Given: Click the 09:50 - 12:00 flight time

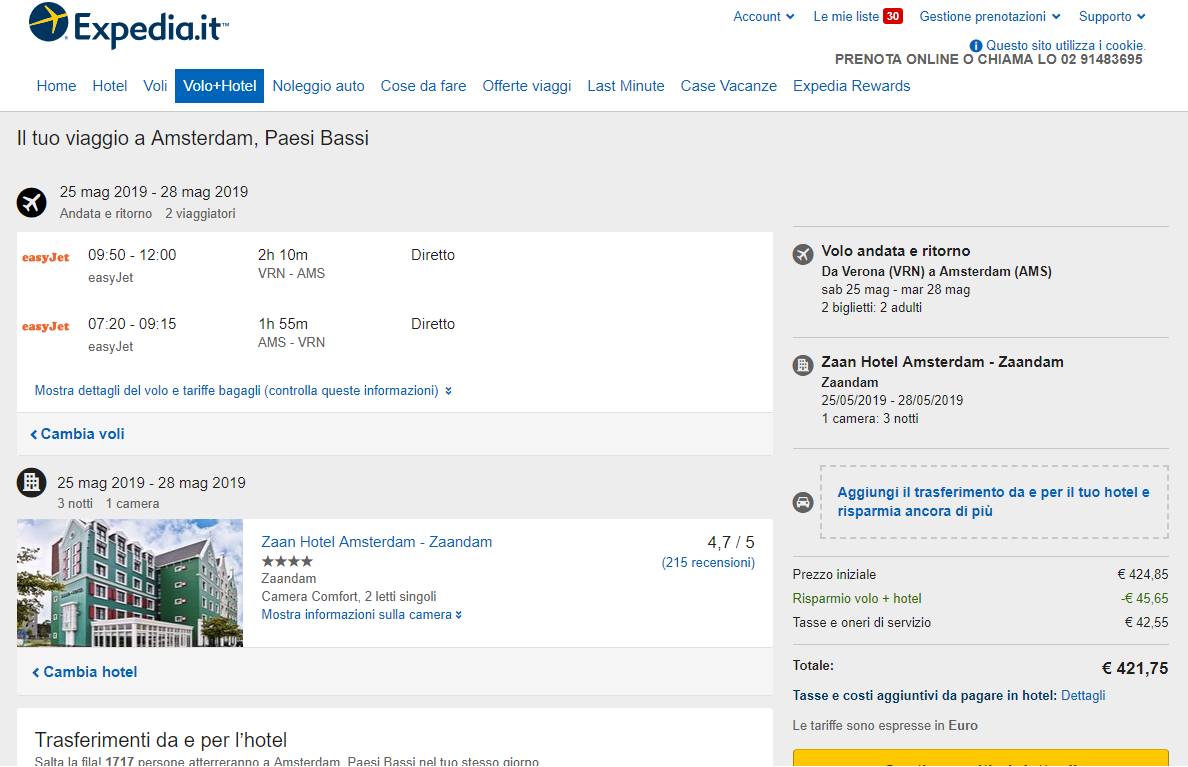Looking at the screenshot, I should pyautogui.click(x=132, y=255).
